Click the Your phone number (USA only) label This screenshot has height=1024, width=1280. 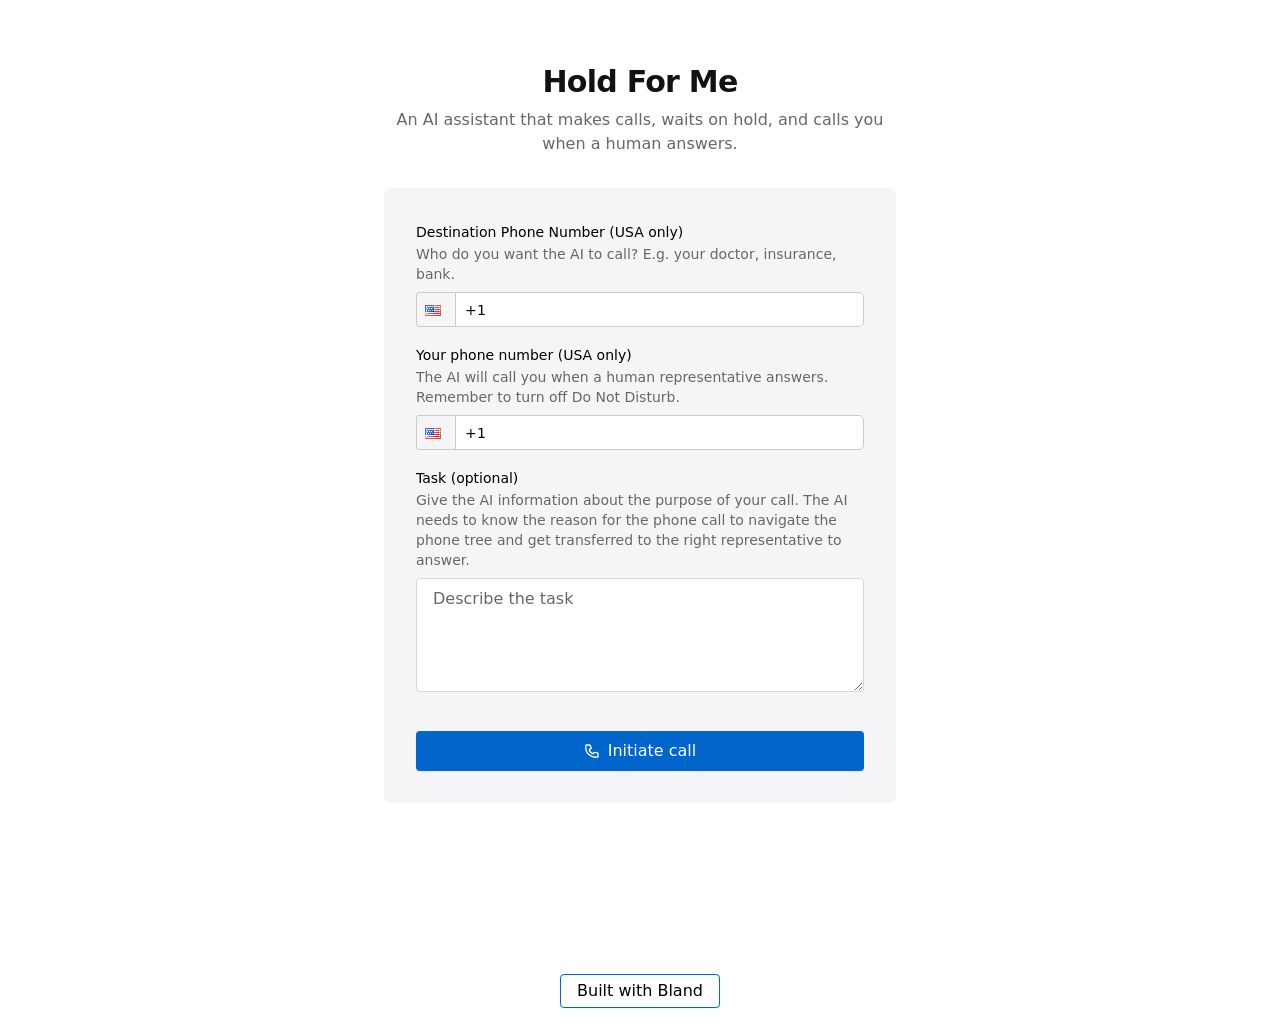tap(523, 355)
